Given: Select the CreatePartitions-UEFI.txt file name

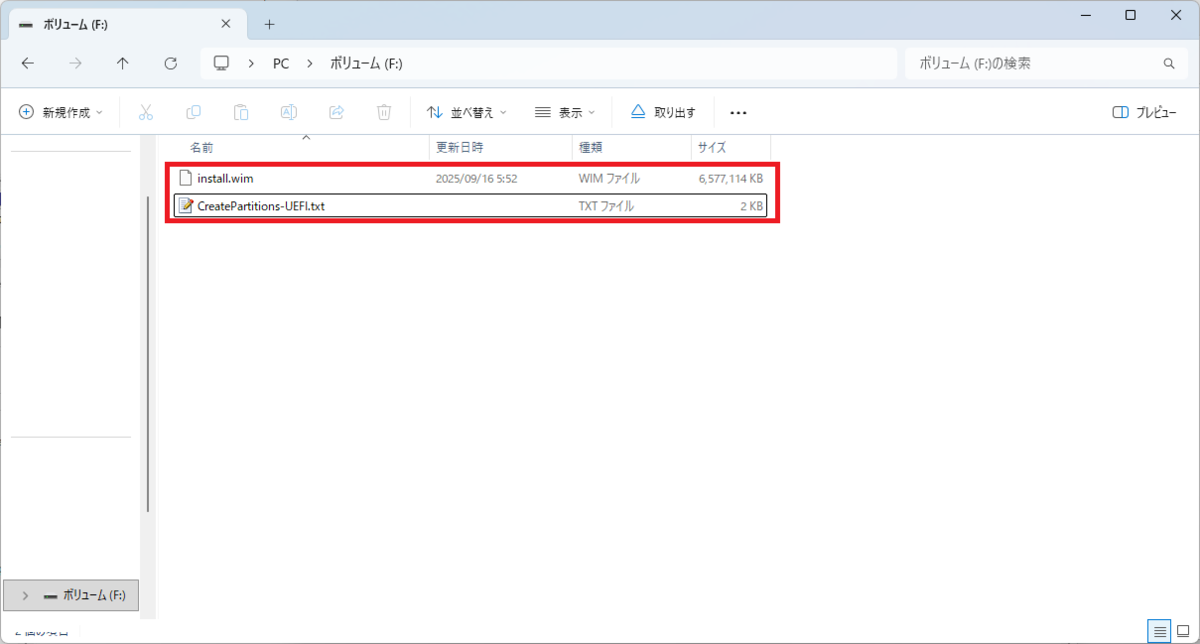Looking at the screenshot, I should (261, 206).
